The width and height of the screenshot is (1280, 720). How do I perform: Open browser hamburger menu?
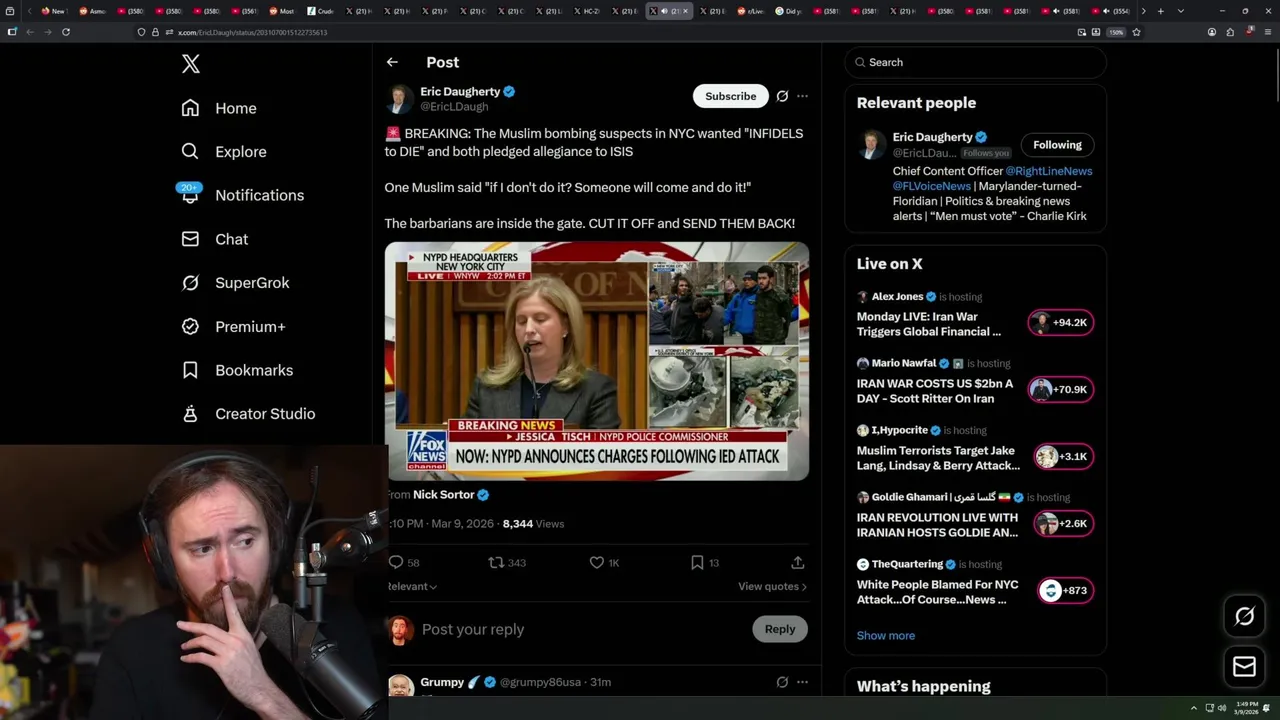pos(1267,32)
